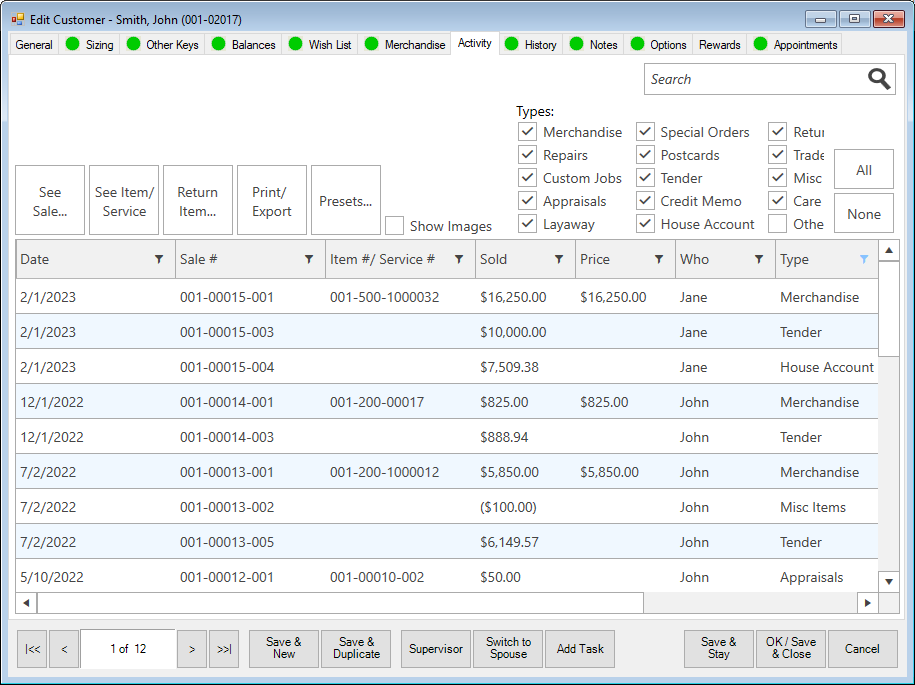Open the Wish List tab
This screenshot has width=915, height=685.
coord(329,45)
